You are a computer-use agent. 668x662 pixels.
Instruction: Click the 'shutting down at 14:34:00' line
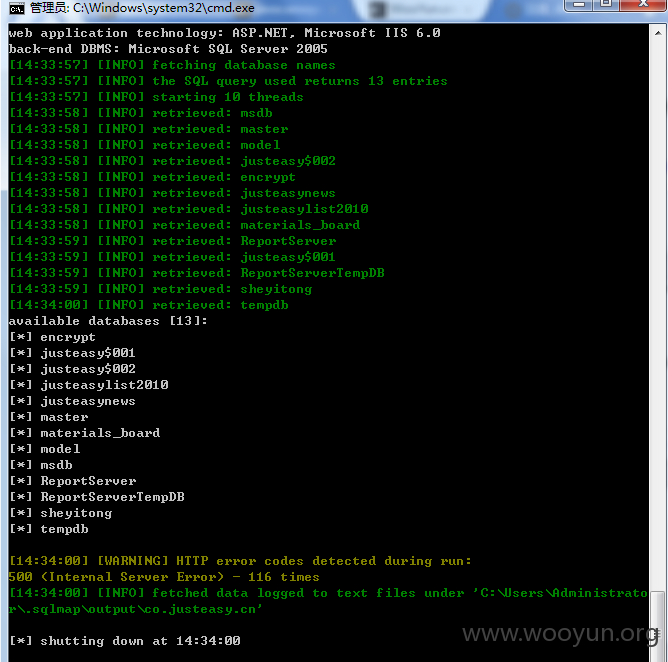point(124,641)
